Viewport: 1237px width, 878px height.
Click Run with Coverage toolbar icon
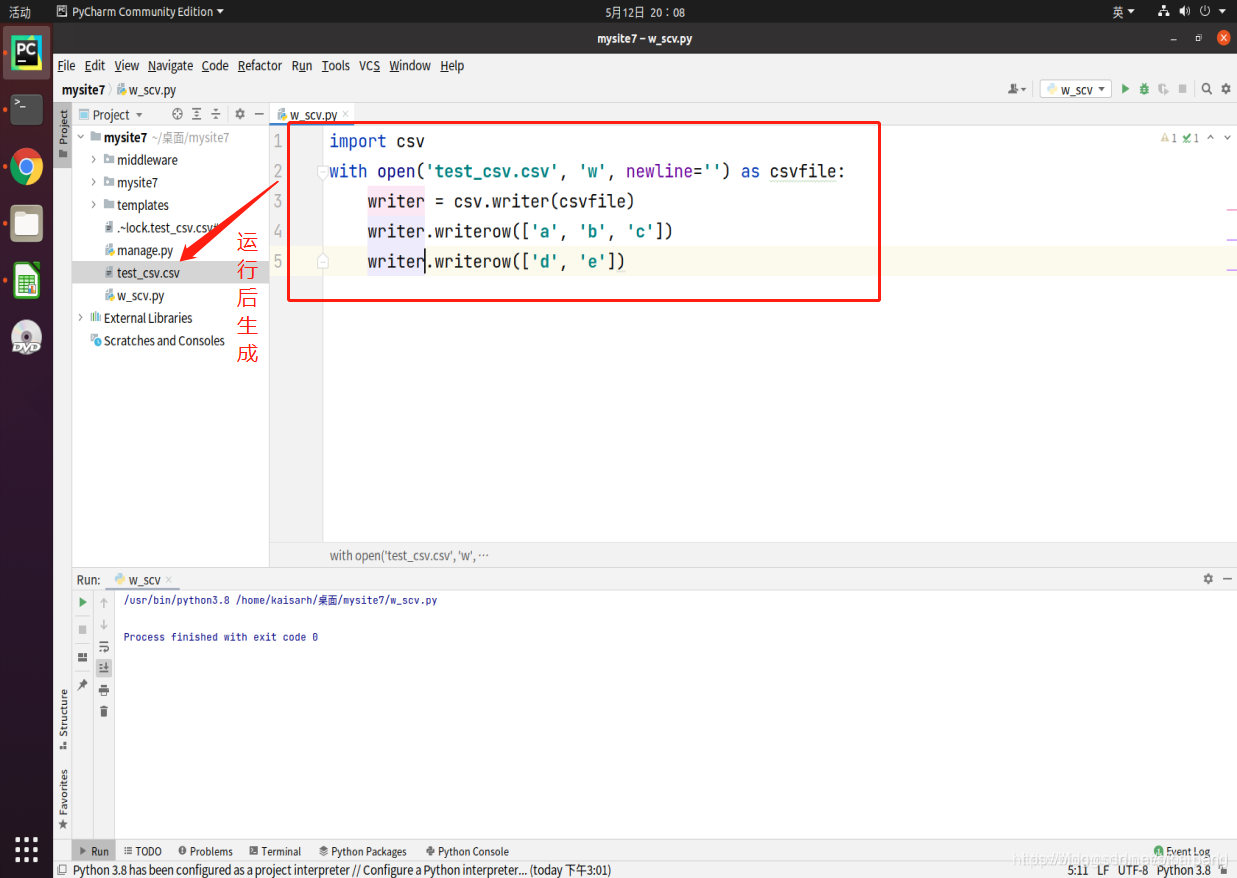1163,89
